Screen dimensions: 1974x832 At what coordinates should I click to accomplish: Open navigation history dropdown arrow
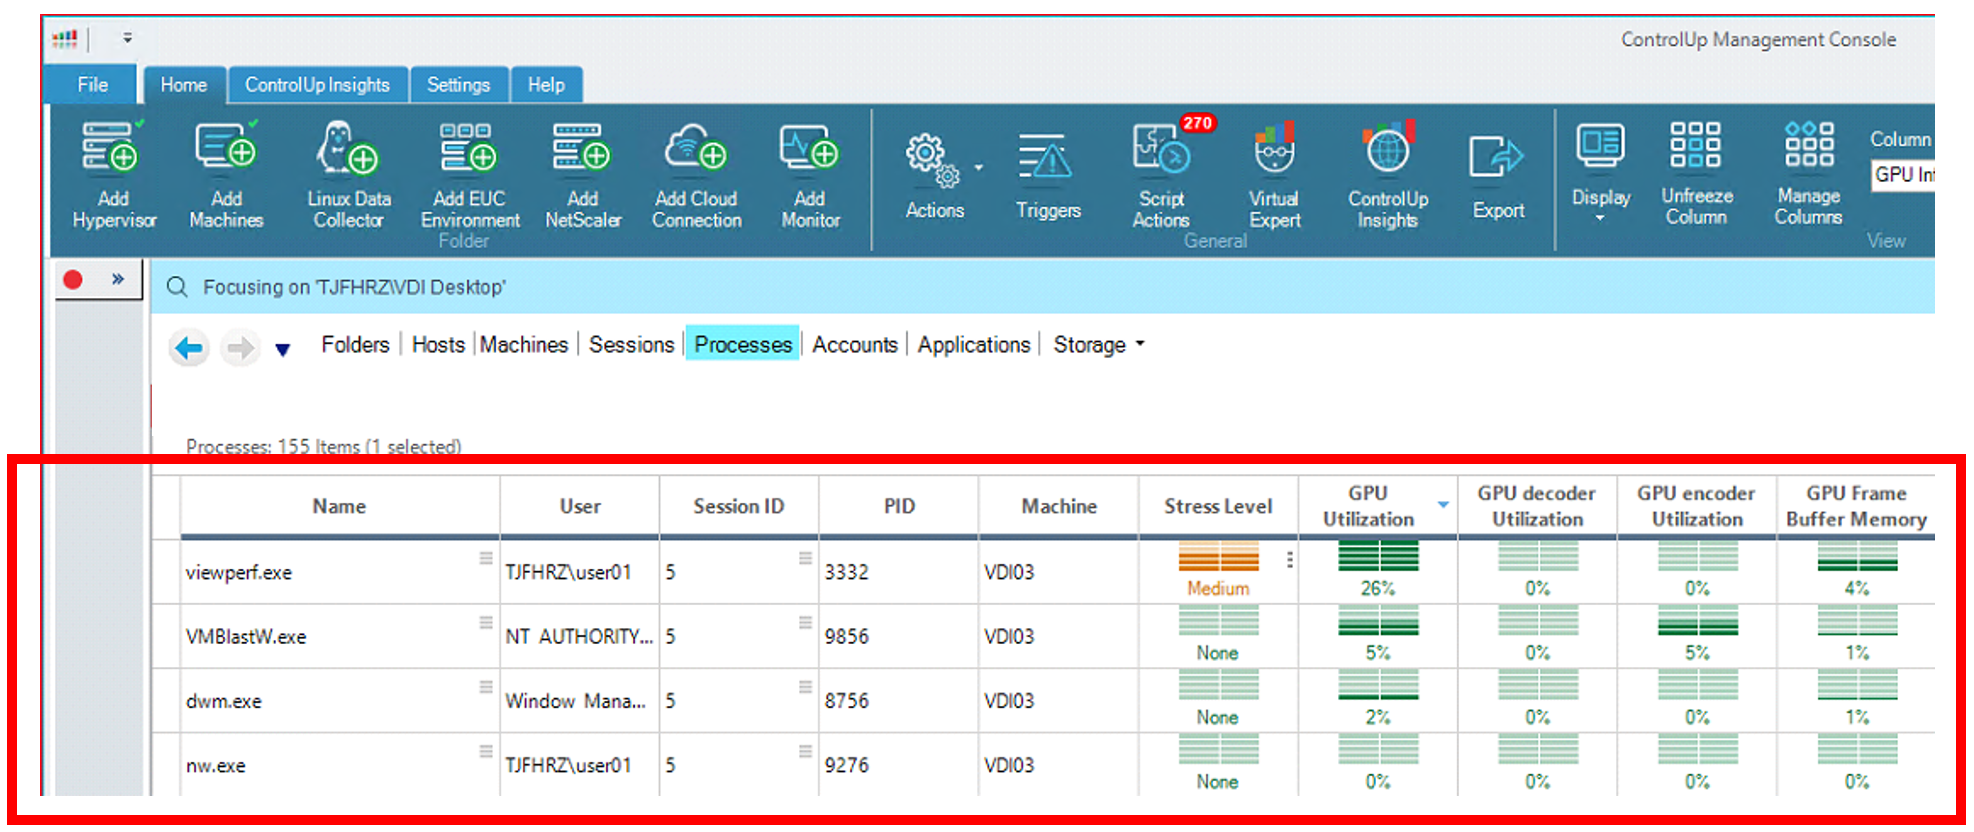[x=283, y=350]
